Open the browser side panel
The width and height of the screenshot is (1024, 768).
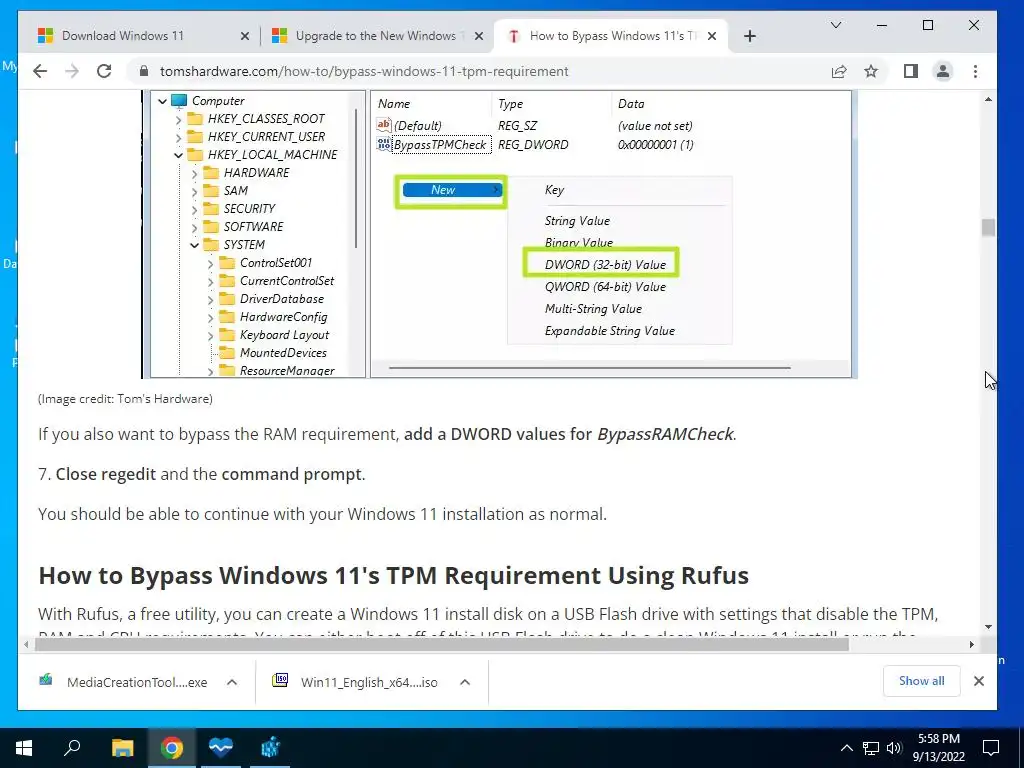tap(911, 71)
